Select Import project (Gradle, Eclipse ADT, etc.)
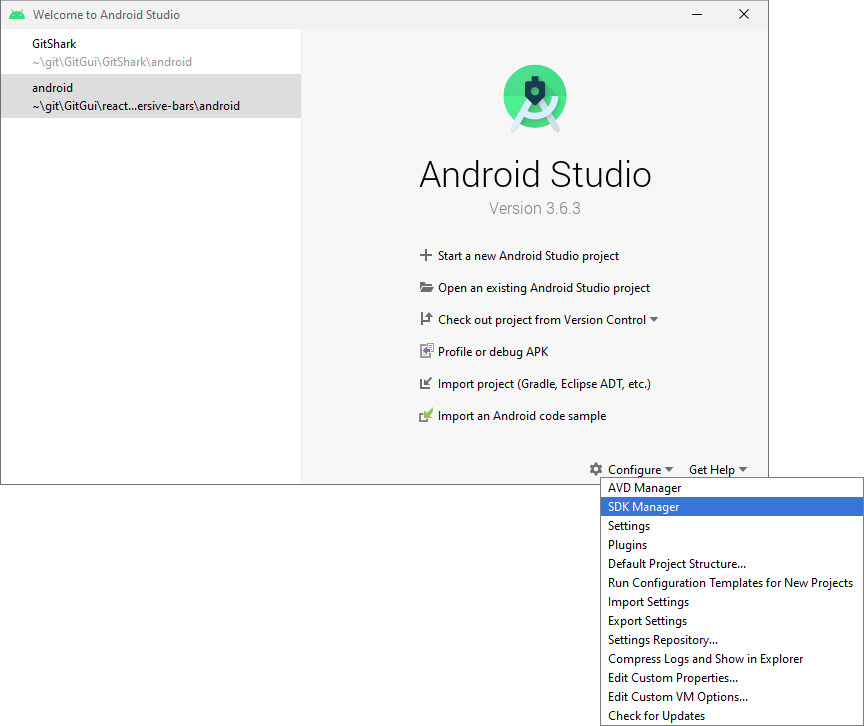 (x=544, y=383)
